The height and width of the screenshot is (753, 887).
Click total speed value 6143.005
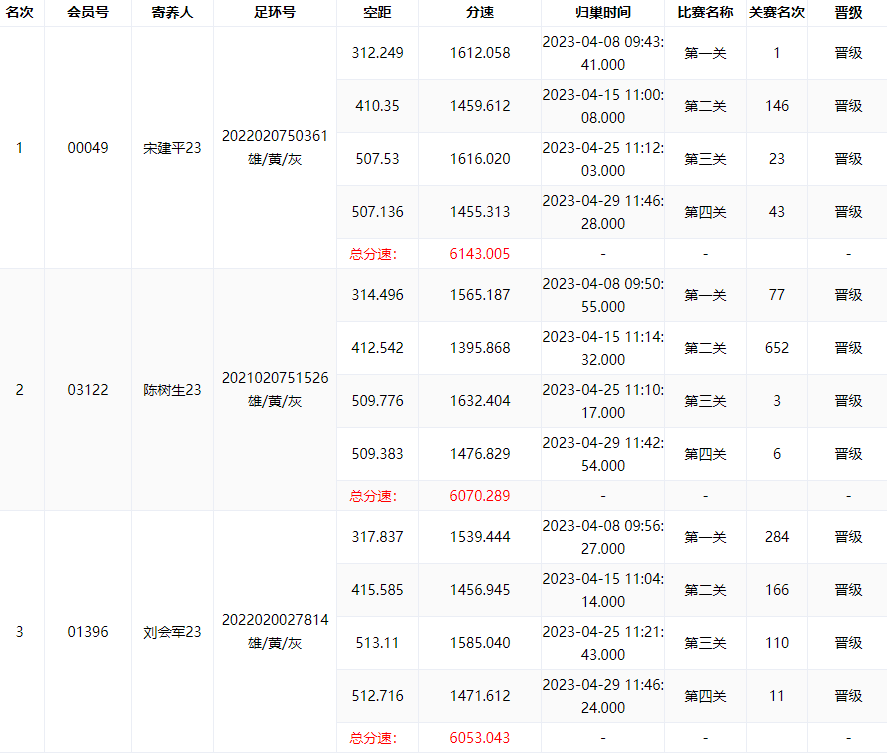(x=480, y=254)
